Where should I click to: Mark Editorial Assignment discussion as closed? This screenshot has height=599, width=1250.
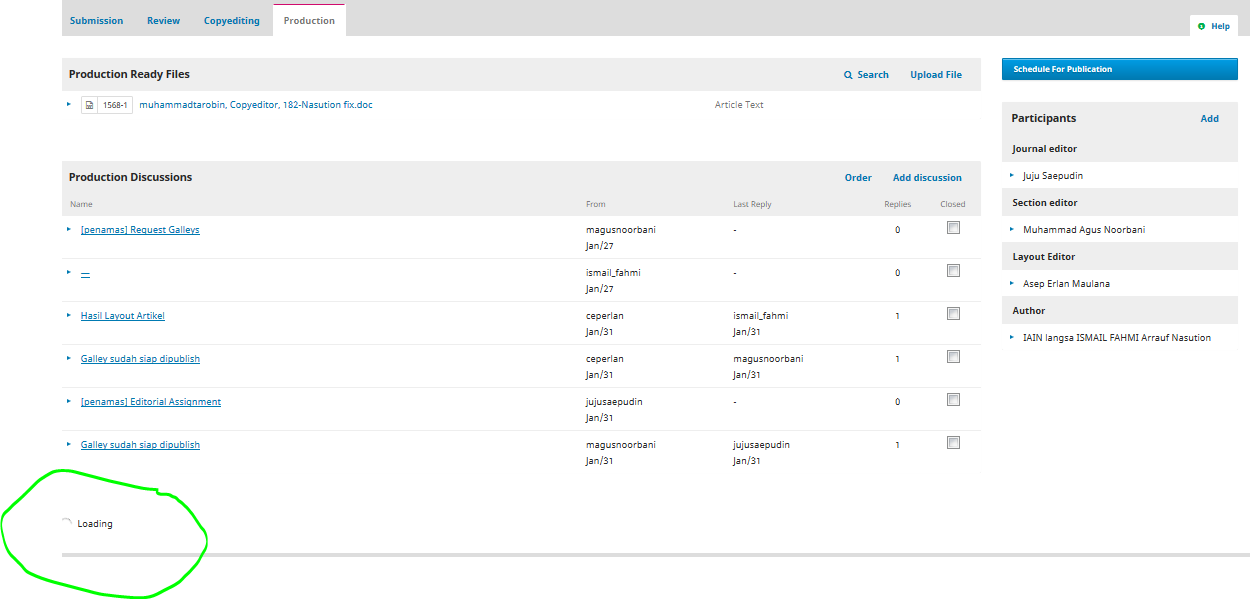pos(953,400)
